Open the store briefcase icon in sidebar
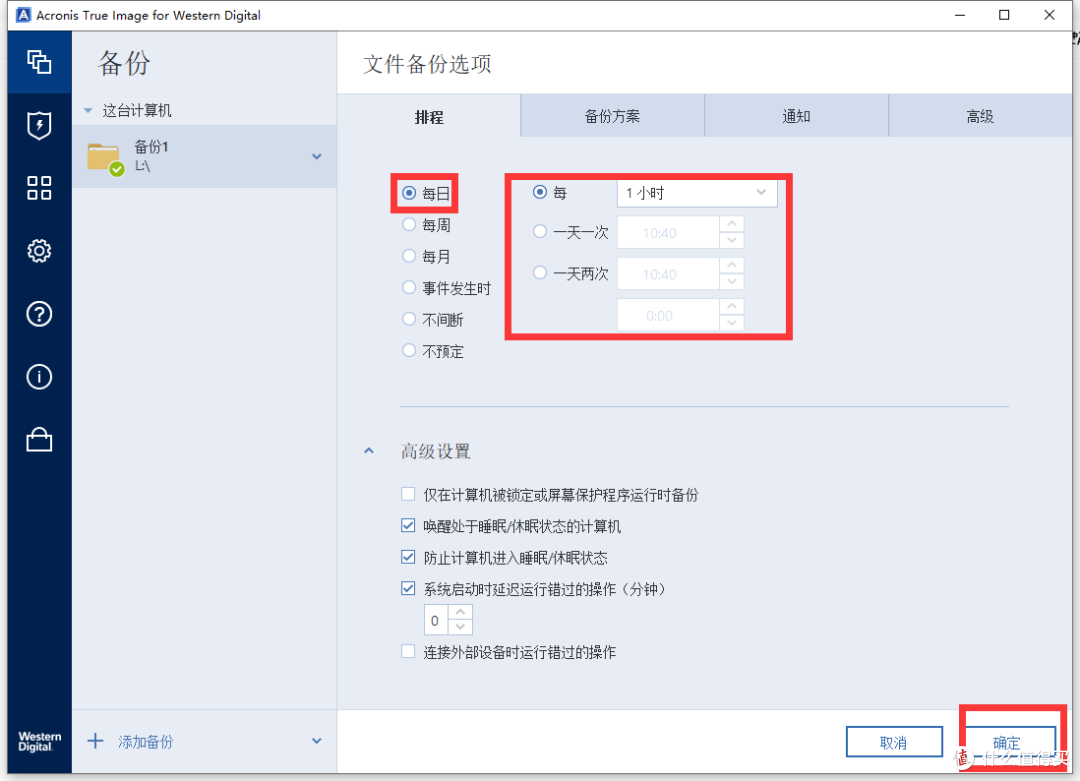This screenshot has width=1080, height=781. coord(39,439)
